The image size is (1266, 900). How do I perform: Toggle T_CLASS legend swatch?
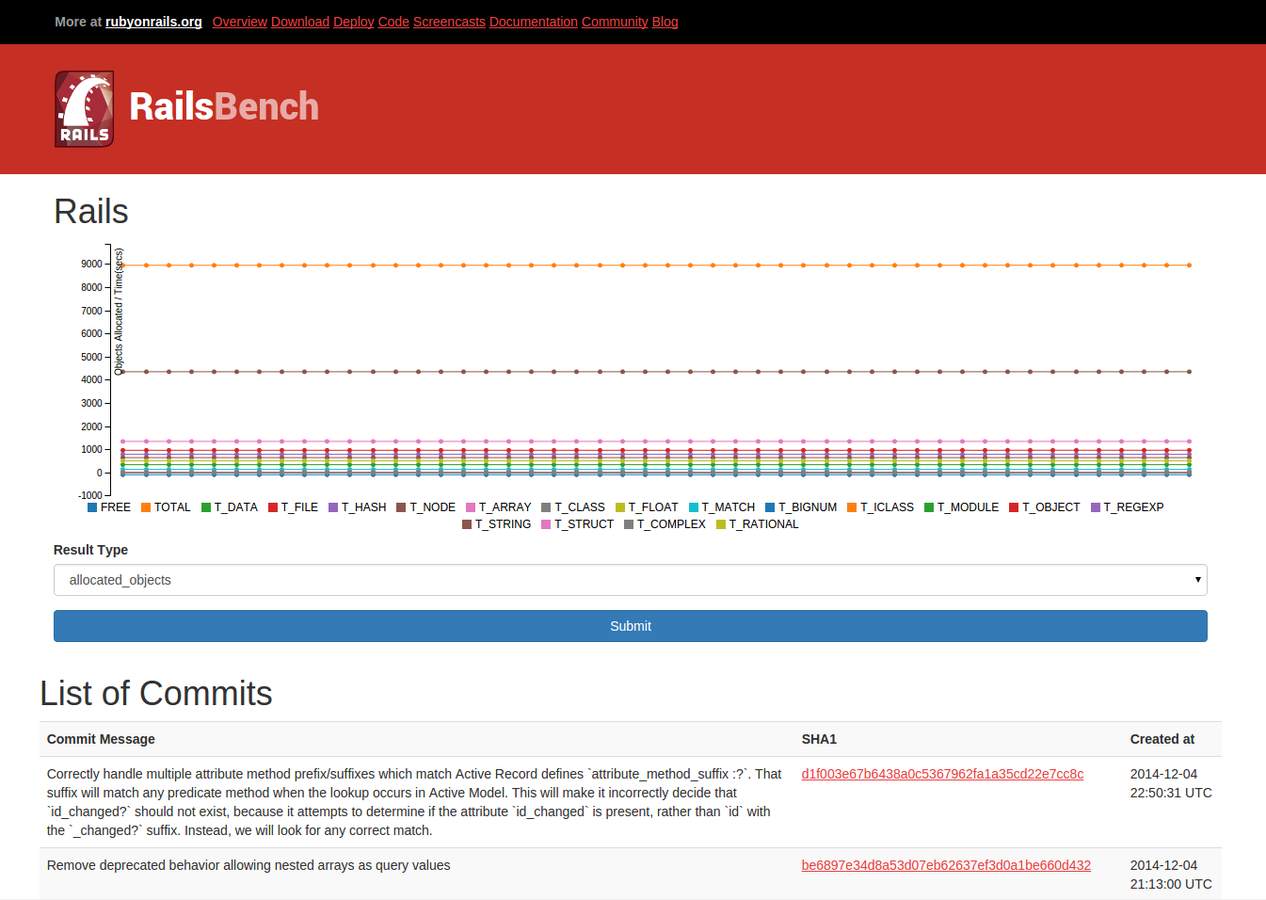(x=546, y=508)
